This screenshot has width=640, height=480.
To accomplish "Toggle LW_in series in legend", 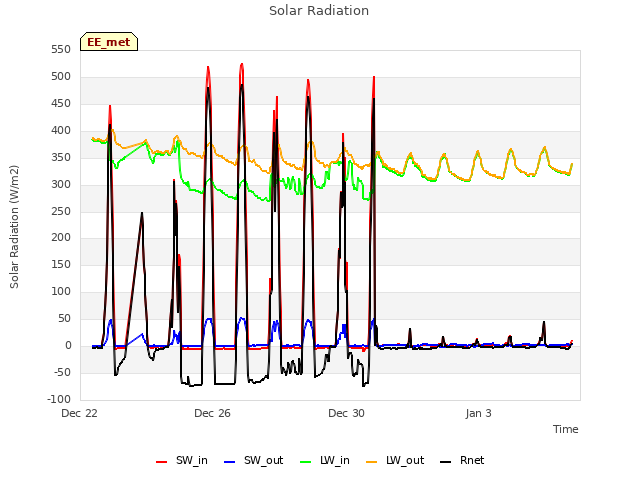I will pyautogui.click(x=325, y=460).
